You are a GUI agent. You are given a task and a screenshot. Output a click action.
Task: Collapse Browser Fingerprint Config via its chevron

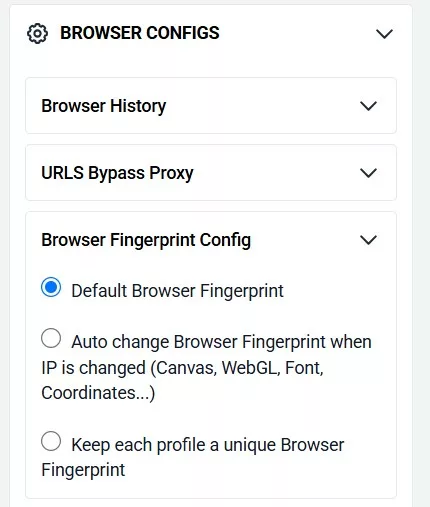click(x=368, y=240)
